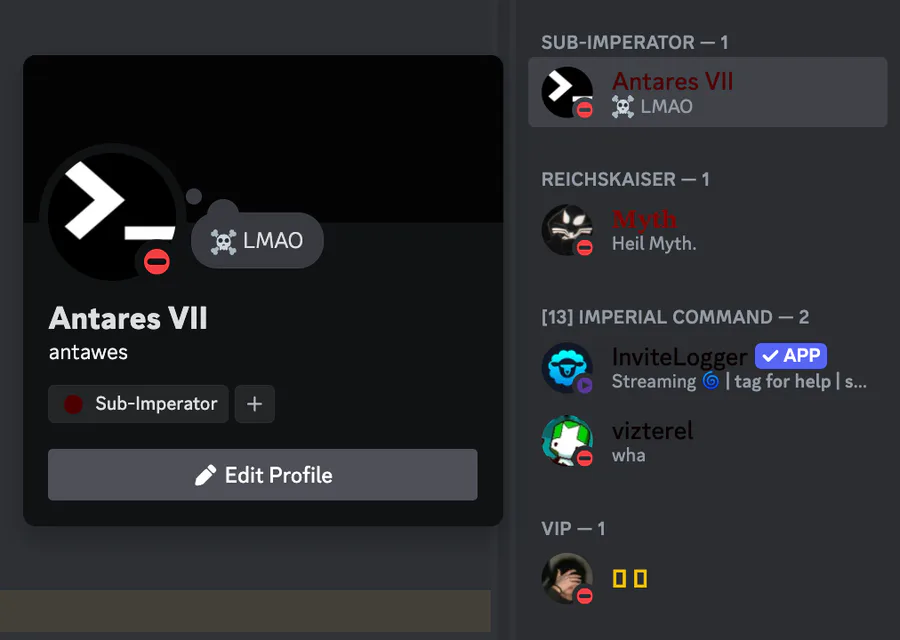Click InviteLogger's blue sheep avatar
The width and height of the screenshot is (900, 640).
pyautogui.click(x=567, y=367)
